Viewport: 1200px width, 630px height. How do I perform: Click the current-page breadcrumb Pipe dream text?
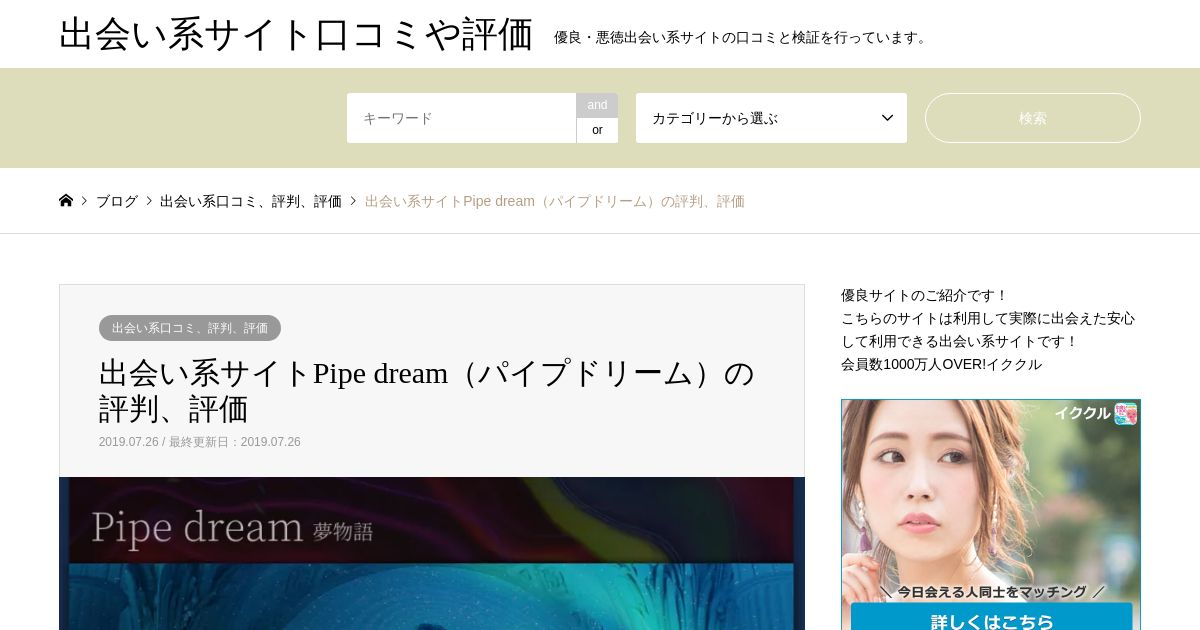555,201
